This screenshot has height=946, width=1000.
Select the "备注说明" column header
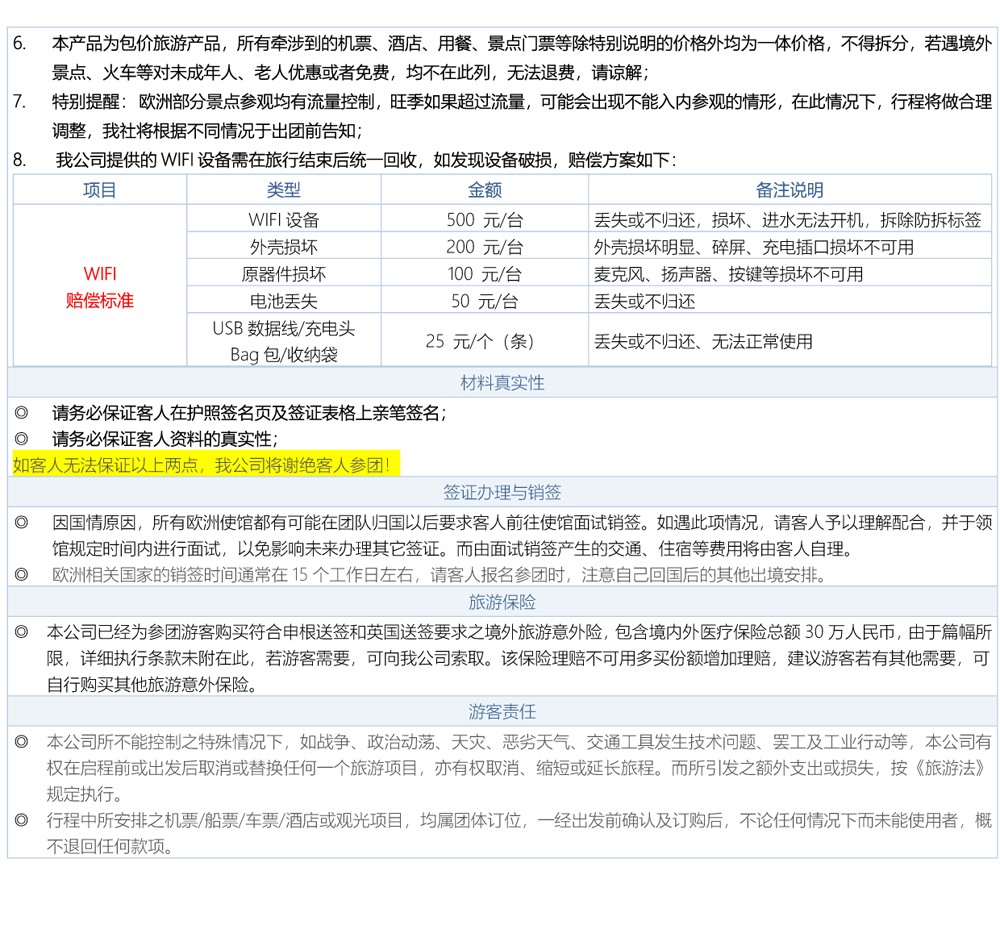(789, 190)
